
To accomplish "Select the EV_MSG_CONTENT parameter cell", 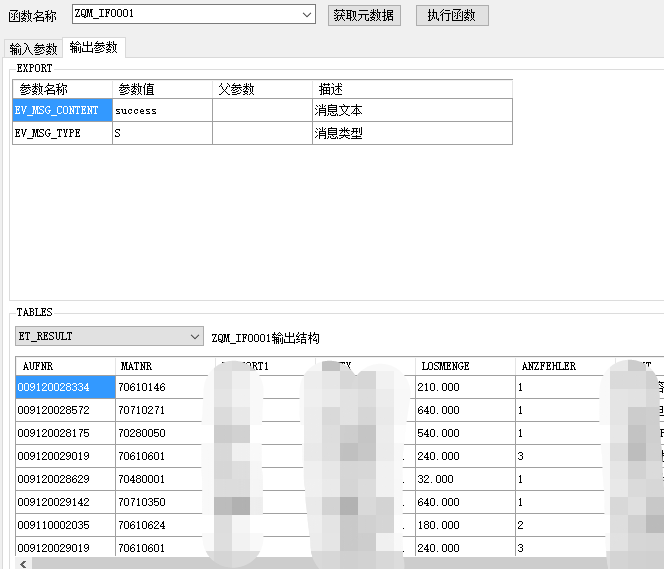I will 63,110.
